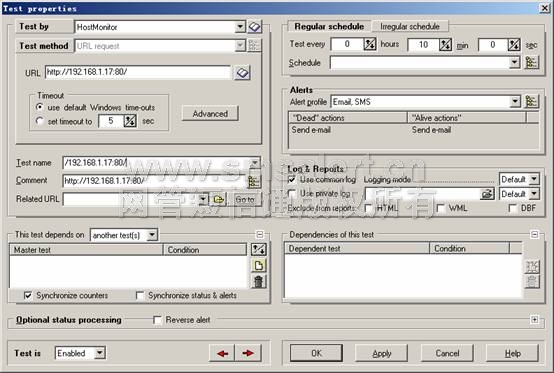Toggle Synchronize status & alerts checkbox
Image resolution: width=554 pixels, height=373 pixels.
point(140,295)
